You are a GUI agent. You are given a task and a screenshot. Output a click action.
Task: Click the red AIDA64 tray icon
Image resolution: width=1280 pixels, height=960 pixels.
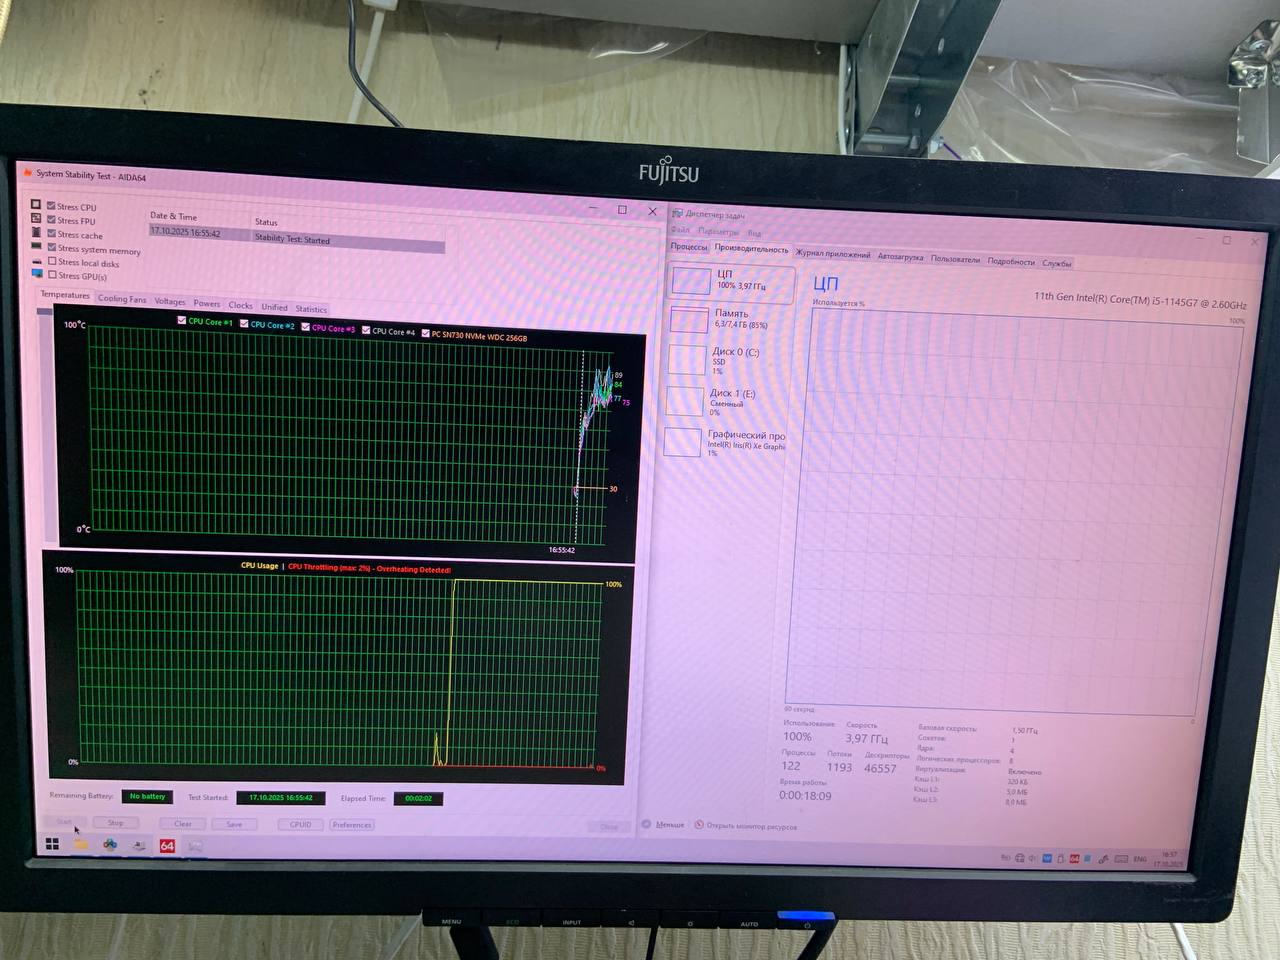(1074, 859)
